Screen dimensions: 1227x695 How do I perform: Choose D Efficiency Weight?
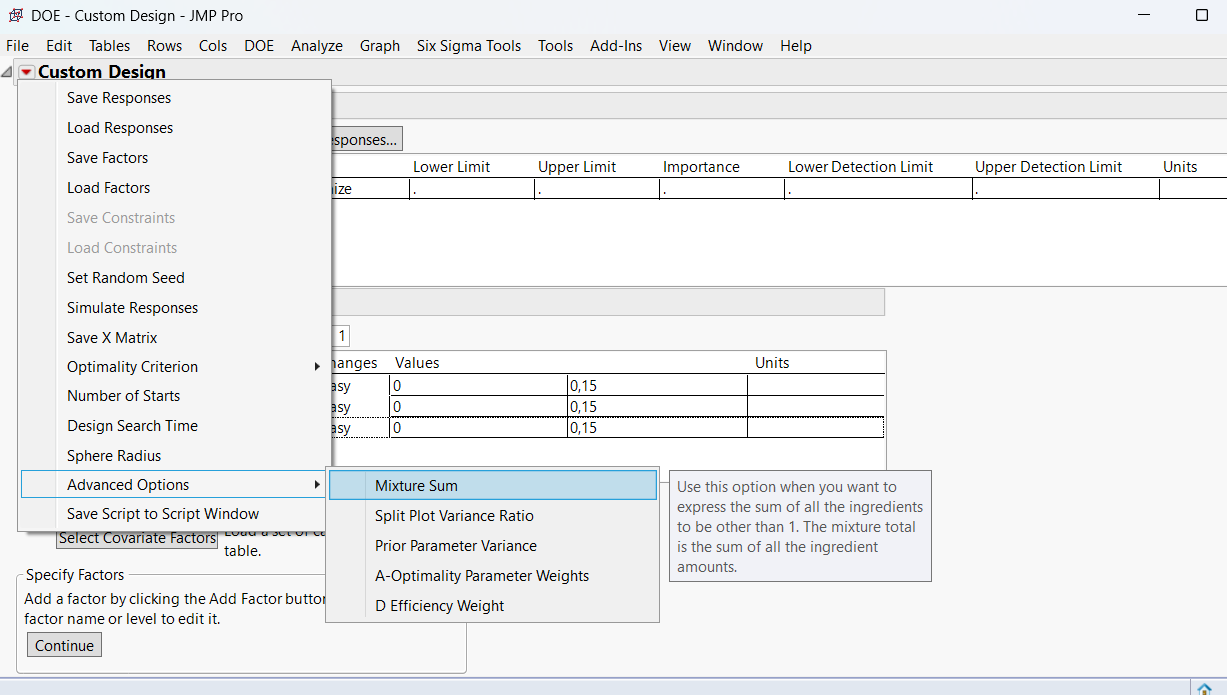(x=439, y=606)
